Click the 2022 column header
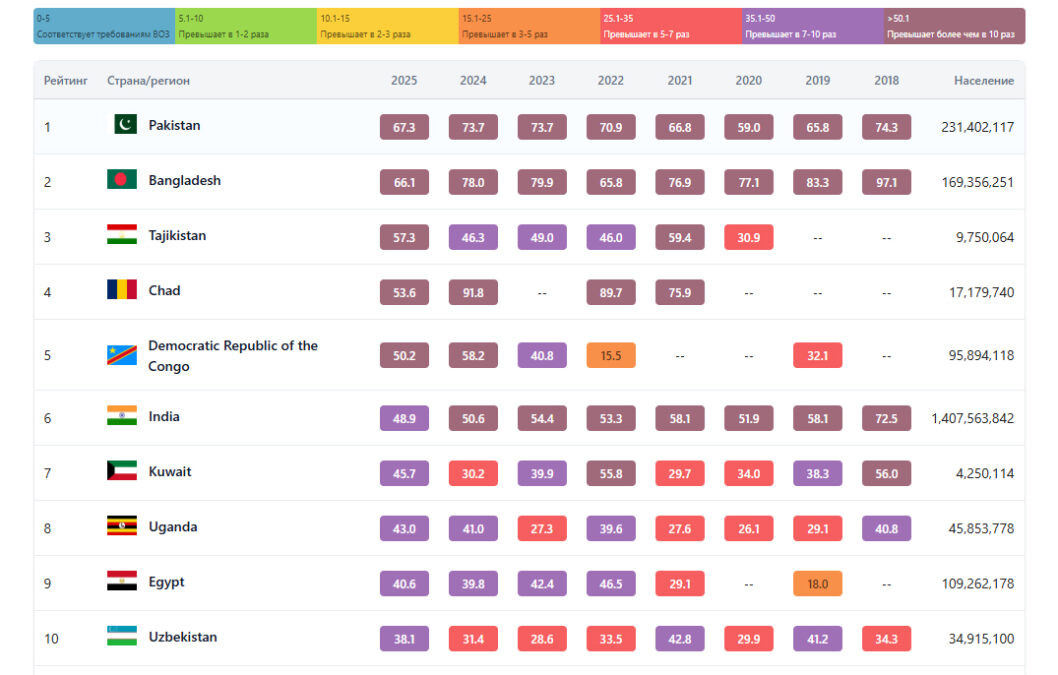Screen dimensions: 1058x675 (x=610, y=81)
